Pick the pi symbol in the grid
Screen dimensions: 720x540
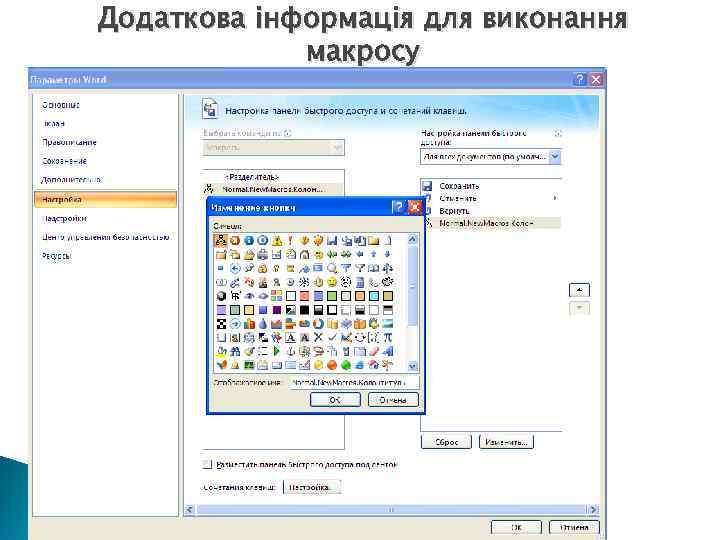click(388, 338)
